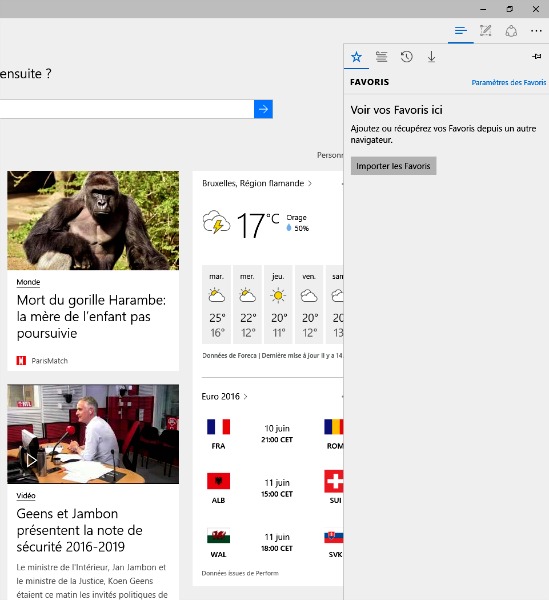Open match 11 juin 18:00 CET

point(277,542)
